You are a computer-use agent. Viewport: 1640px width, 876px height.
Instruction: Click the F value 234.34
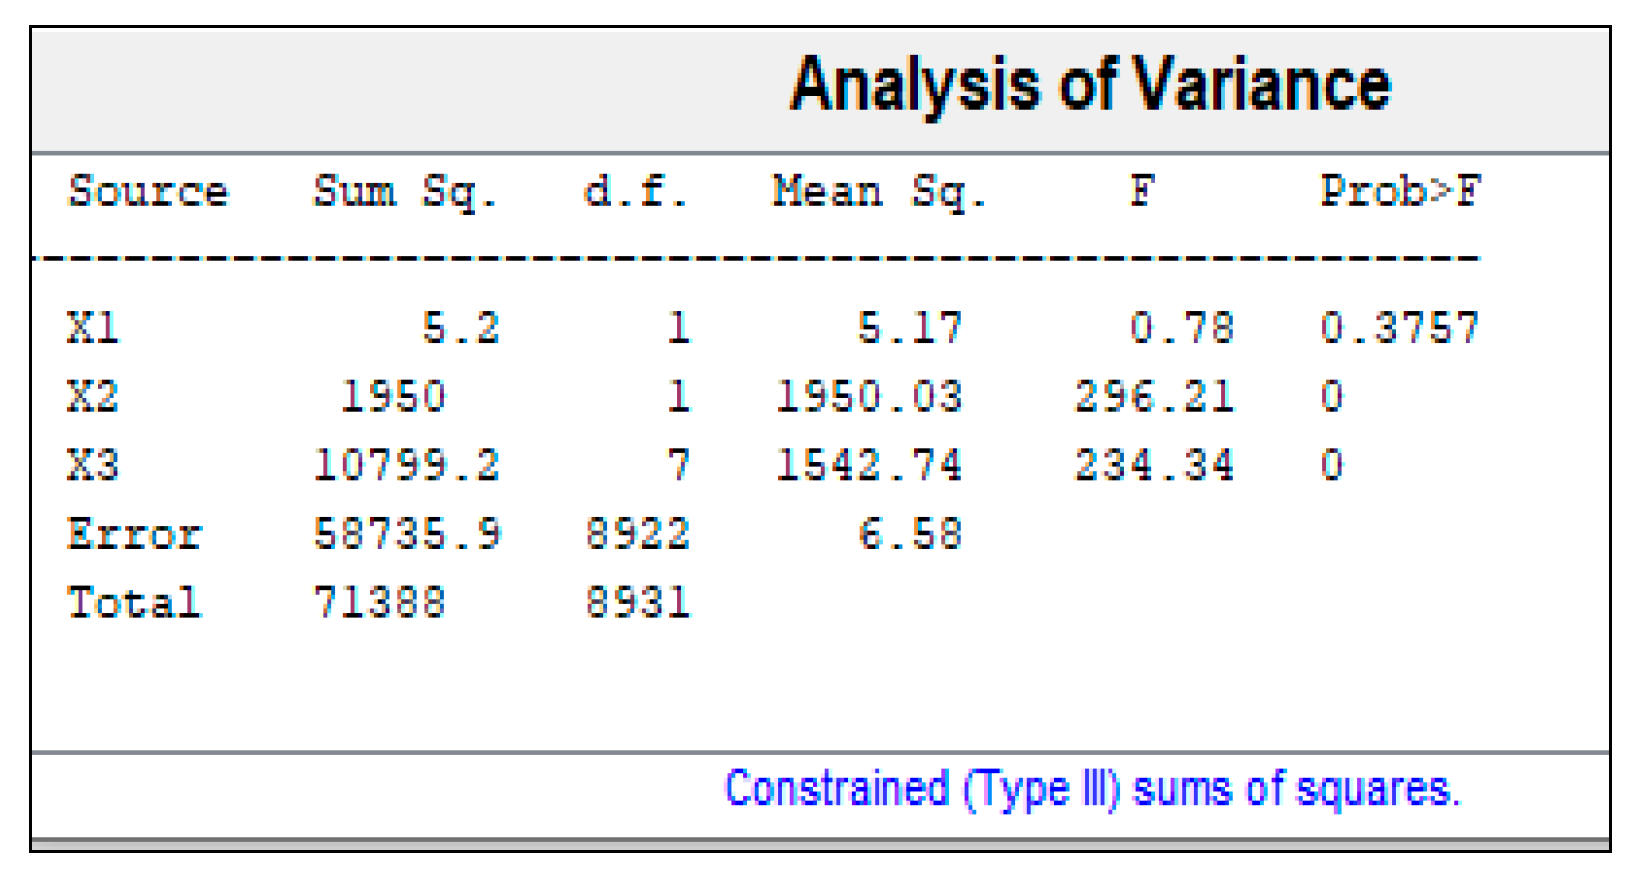(x=1154, y=465)
